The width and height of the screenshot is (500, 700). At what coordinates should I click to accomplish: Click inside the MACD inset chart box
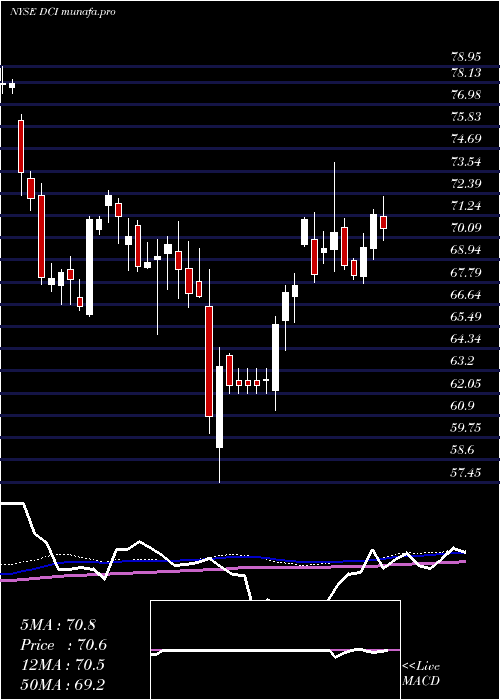point(275,650)
